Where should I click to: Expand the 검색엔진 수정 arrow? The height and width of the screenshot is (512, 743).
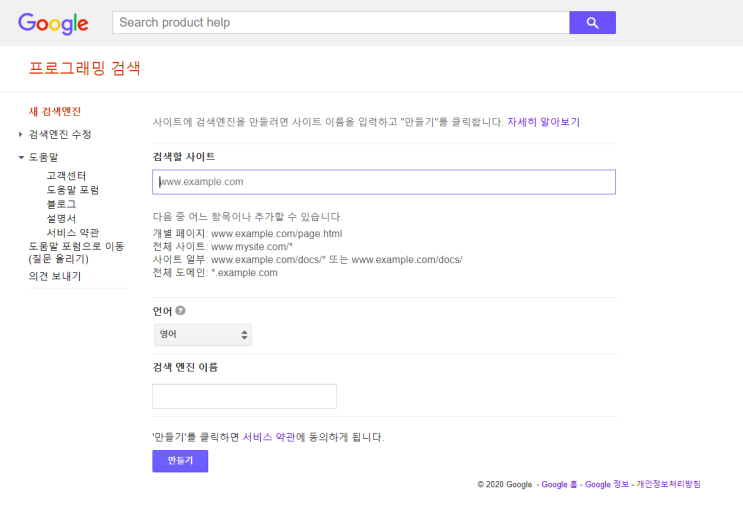(20, 135)
